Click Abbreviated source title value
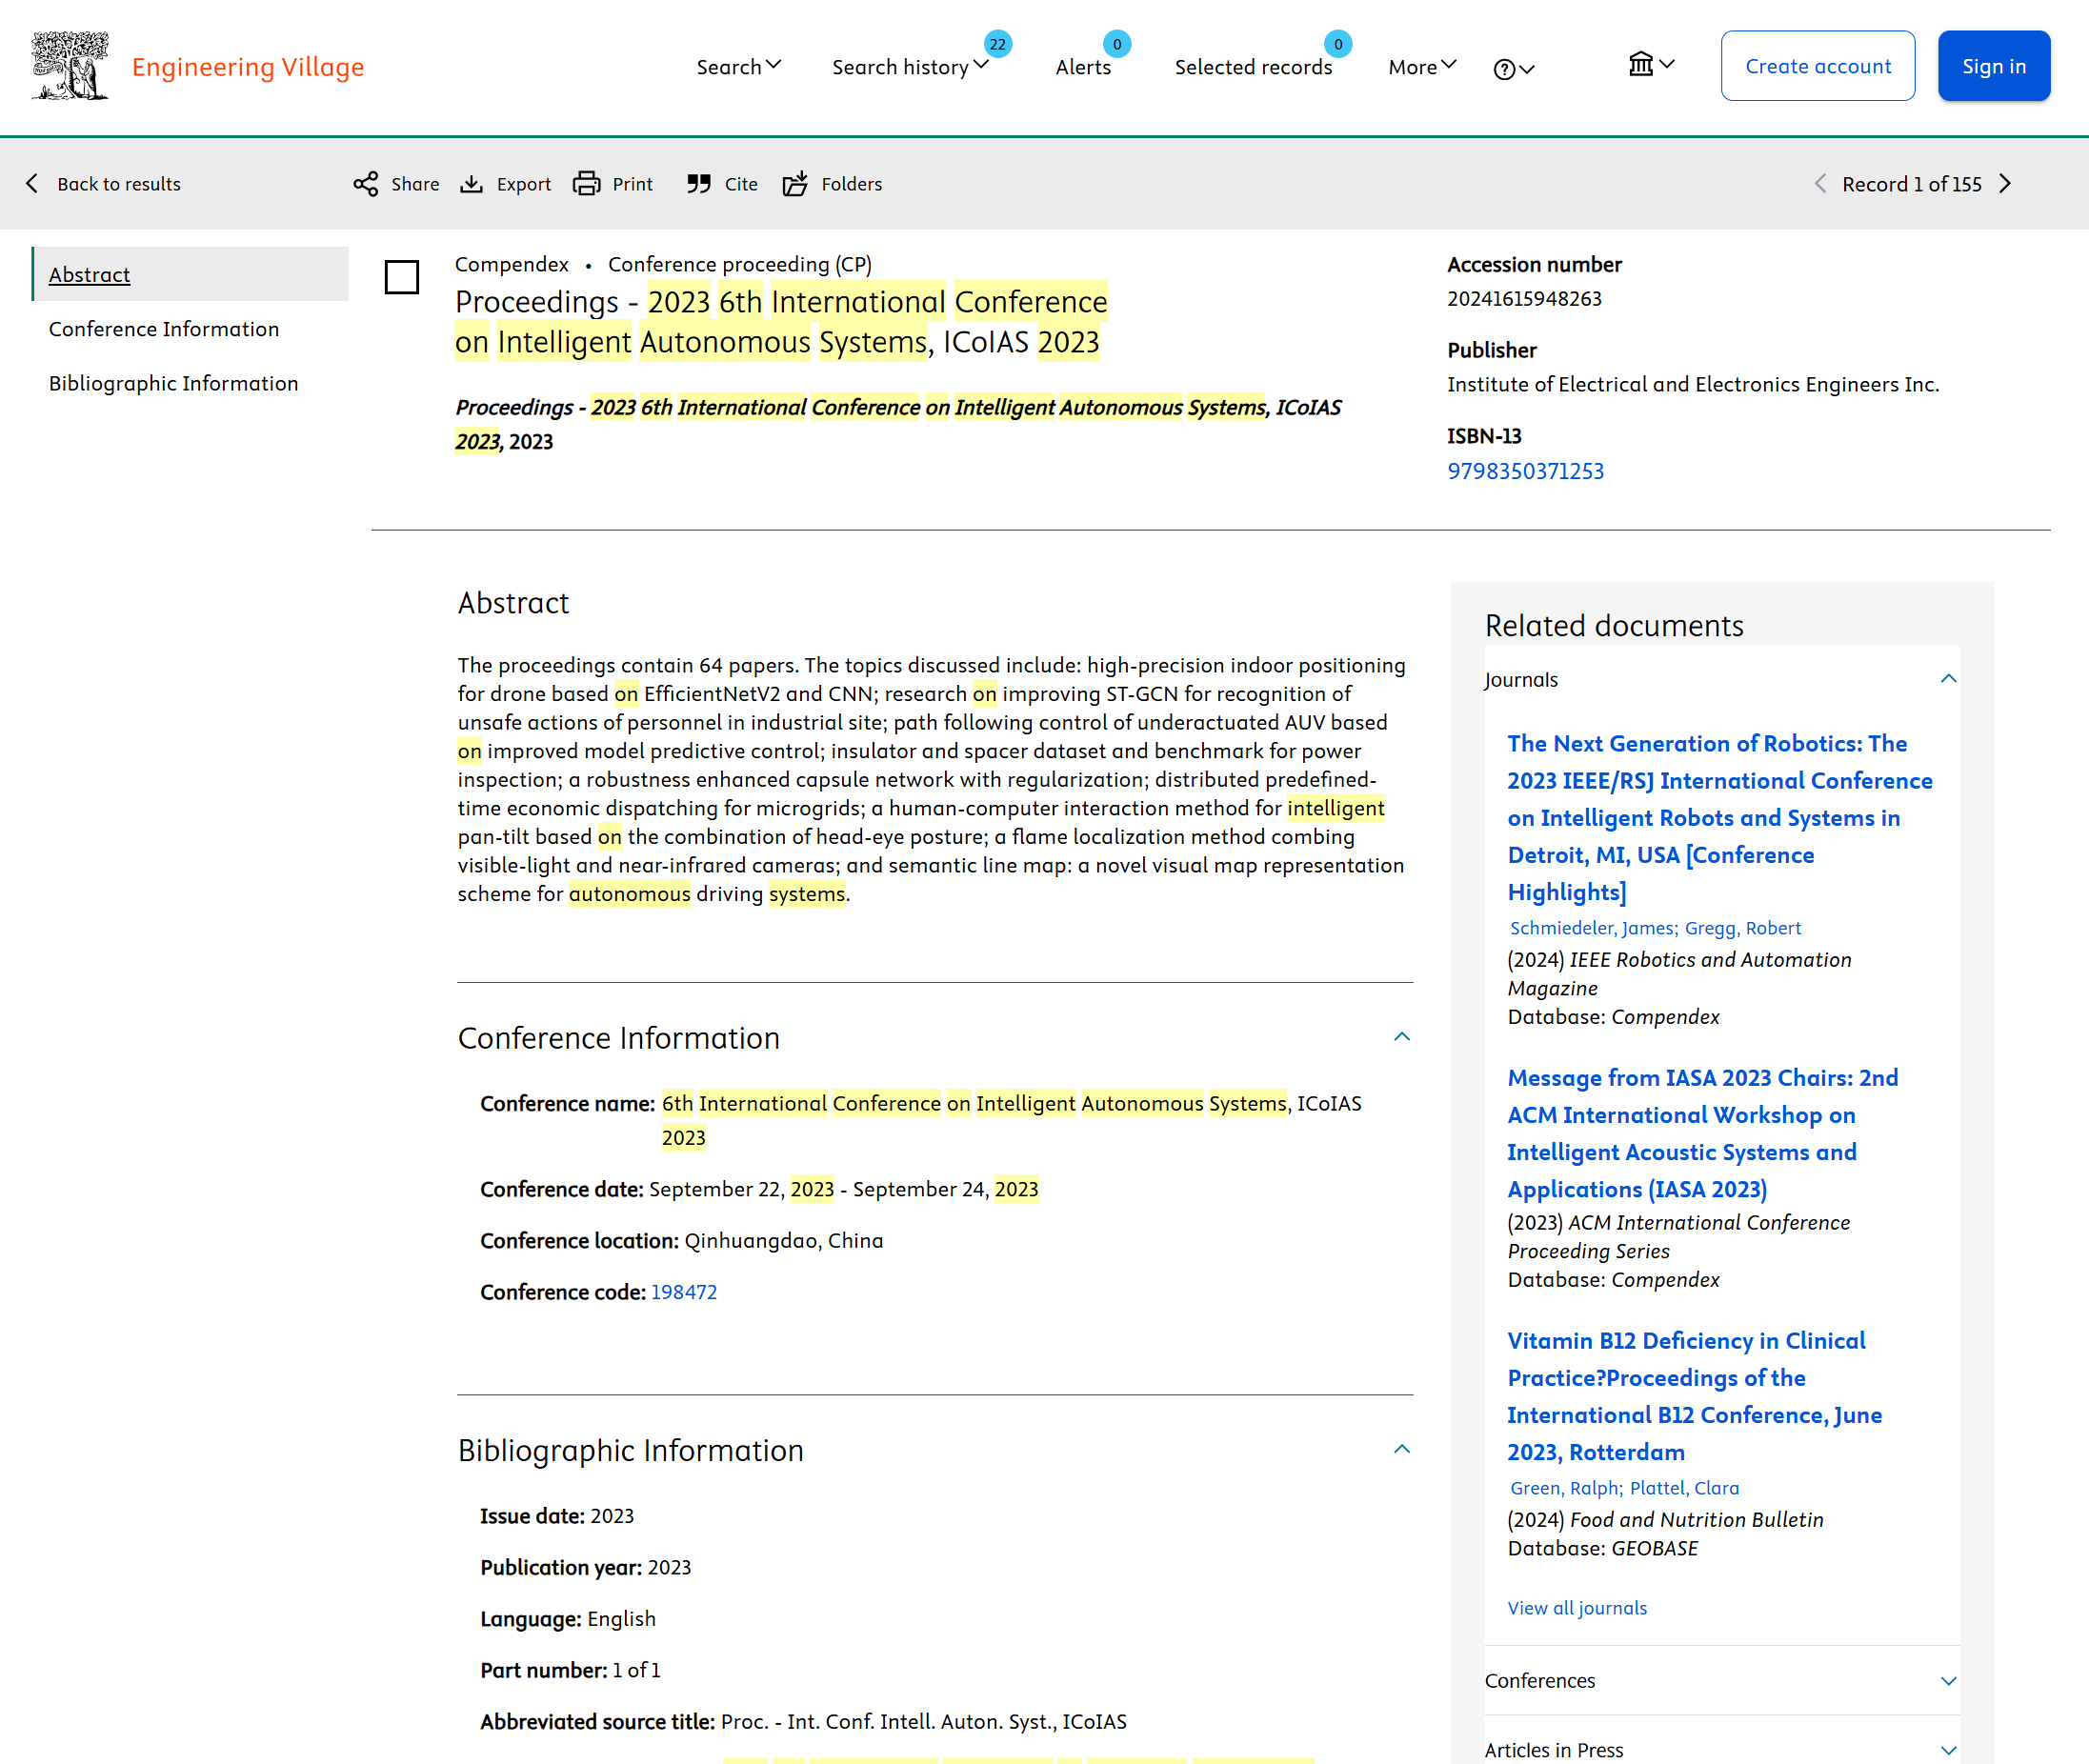 pos(924,1722)
